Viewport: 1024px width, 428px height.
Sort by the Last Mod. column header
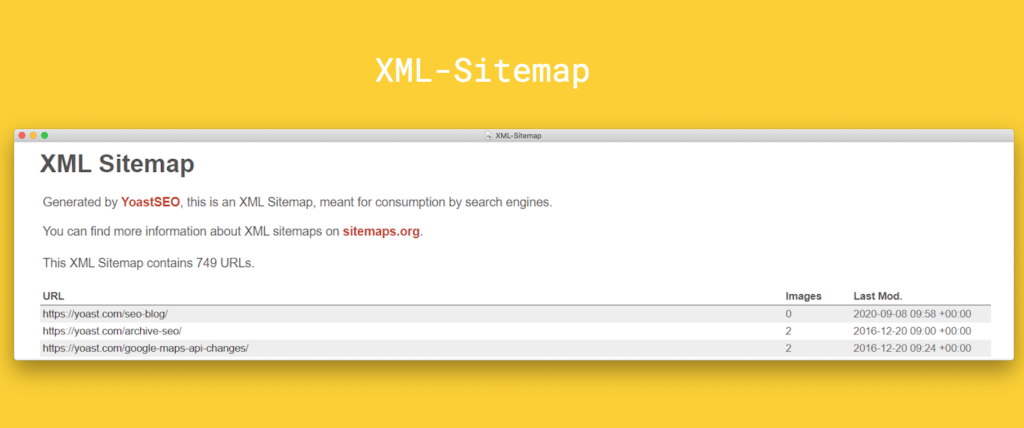pyautogui.click(x=878, y=296)
